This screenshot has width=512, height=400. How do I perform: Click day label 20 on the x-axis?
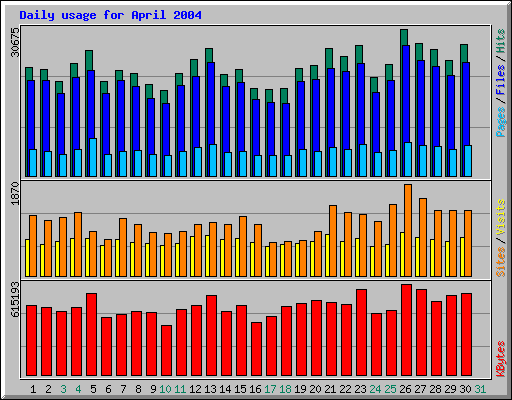pos(315,389)
